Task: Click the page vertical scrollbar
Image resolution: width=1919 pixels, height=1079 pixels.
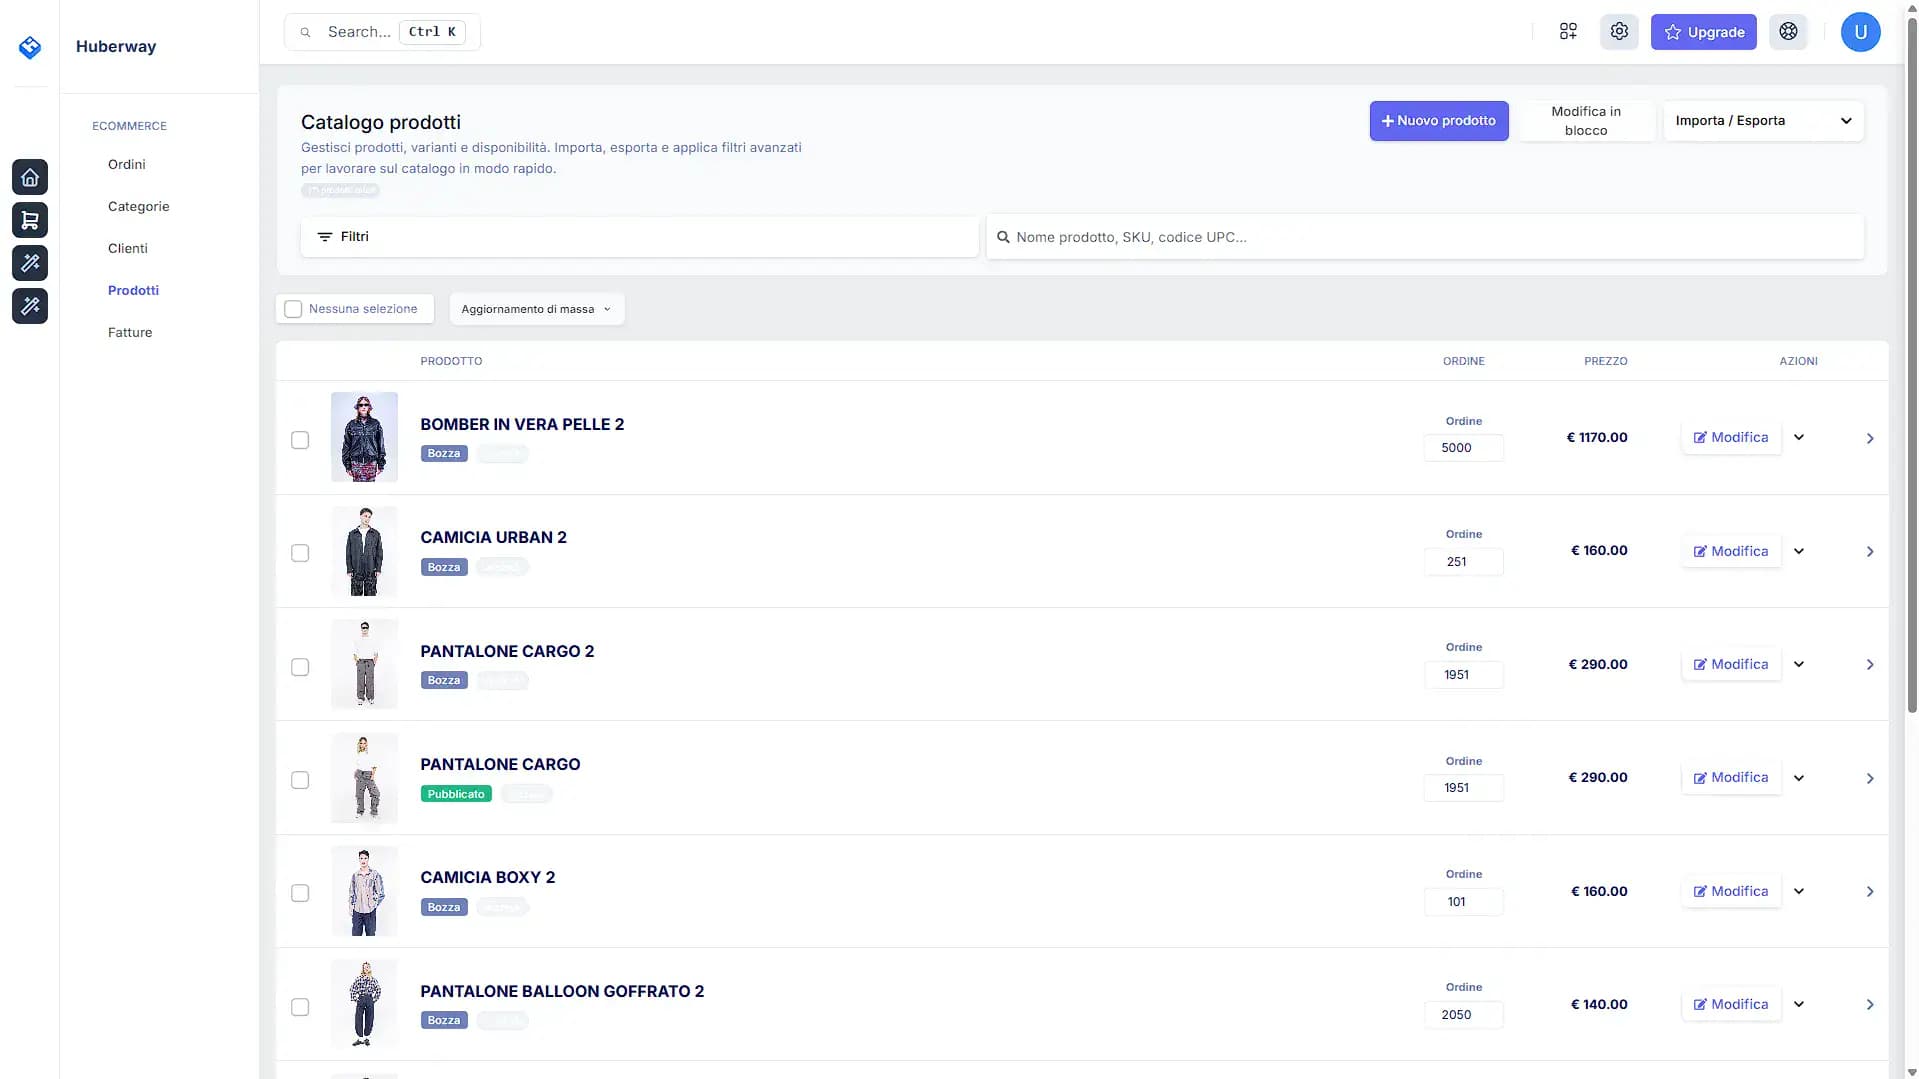Action: tap(1912, 400)
